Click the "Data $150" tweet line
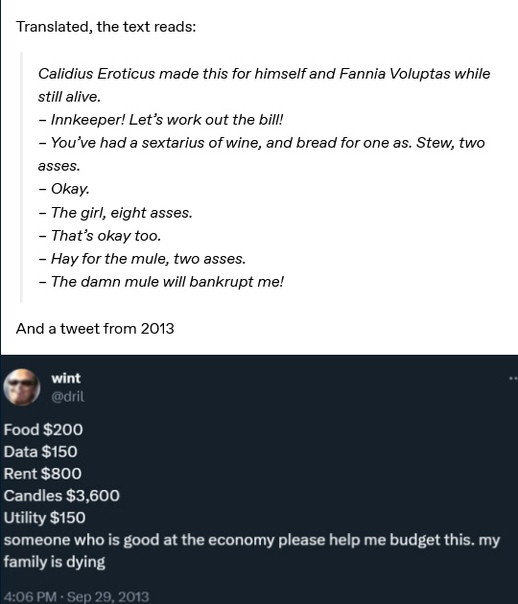518x604 pixels. (40, 451)
